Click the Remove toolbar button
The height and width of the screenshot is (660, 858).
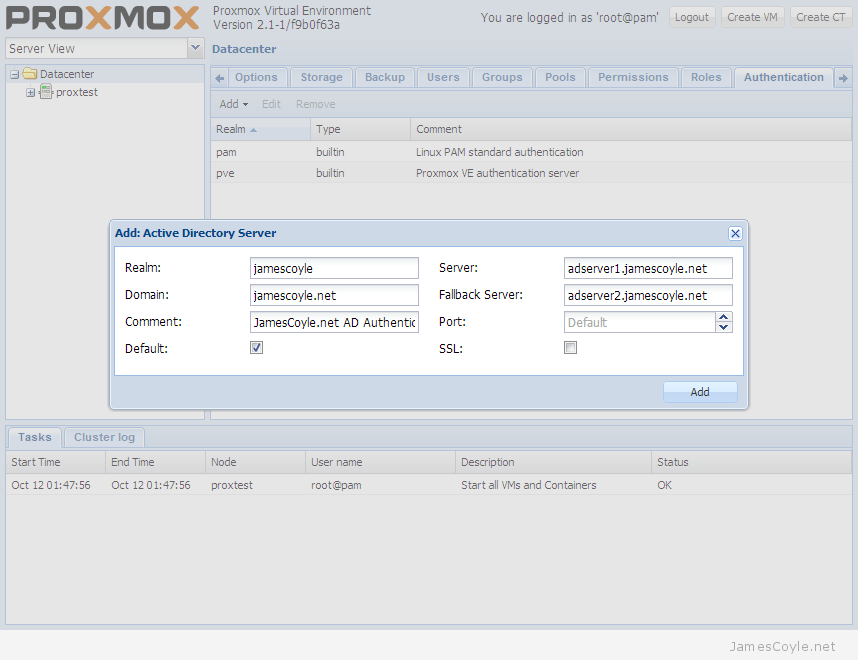[x=316, y=104]
